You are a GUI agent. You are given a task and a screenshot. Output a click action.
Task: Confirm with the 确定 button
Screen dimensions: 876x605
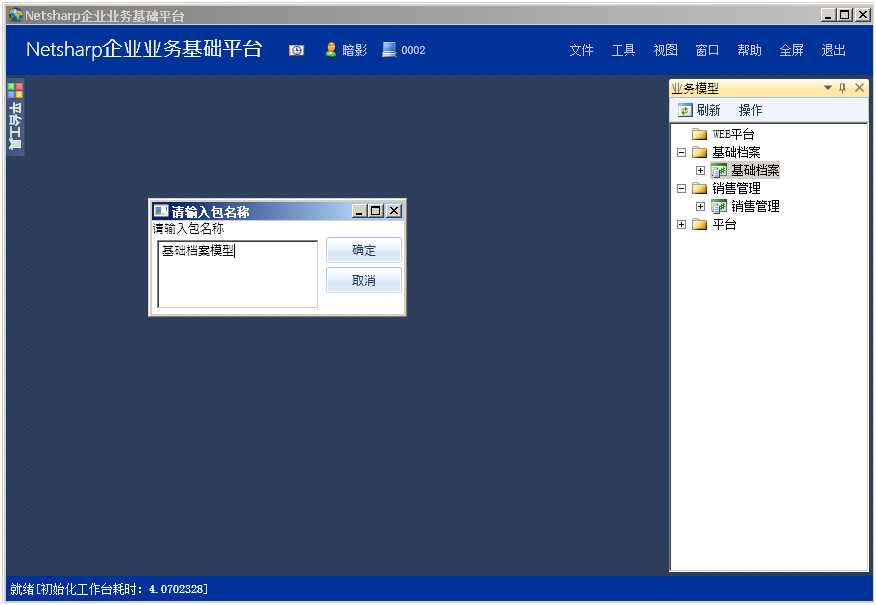[x=364, y=250]
